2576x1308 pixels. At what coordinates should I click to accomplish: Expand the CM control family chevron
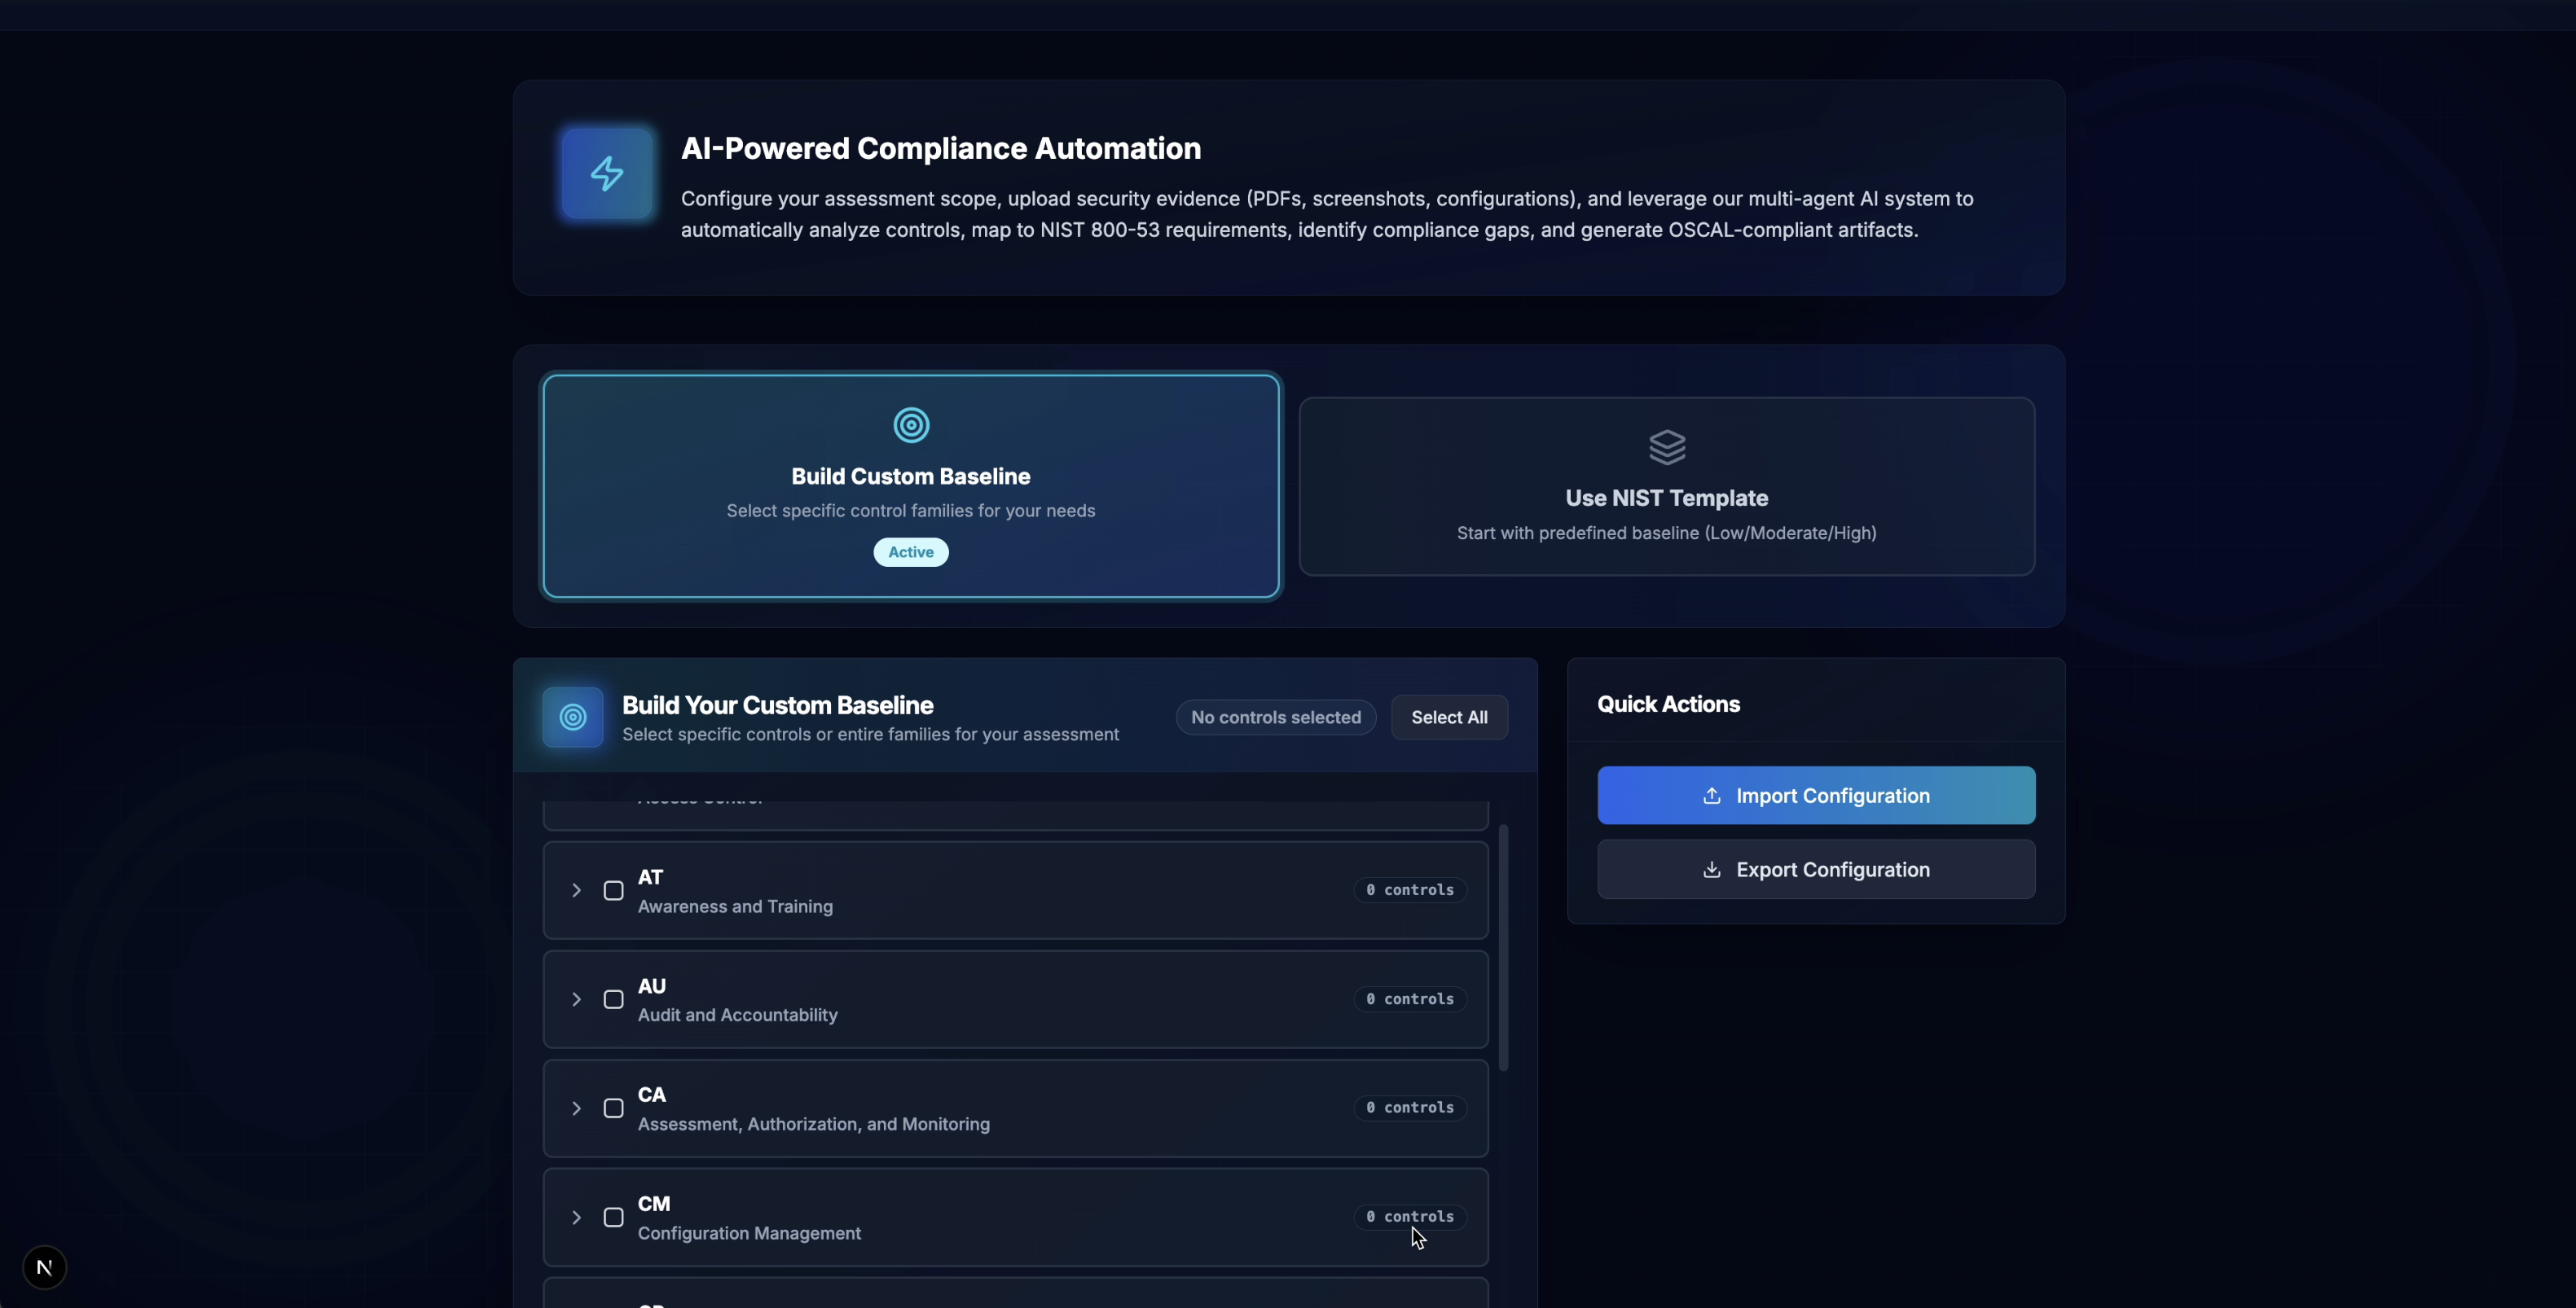[x=576, y=1218]
